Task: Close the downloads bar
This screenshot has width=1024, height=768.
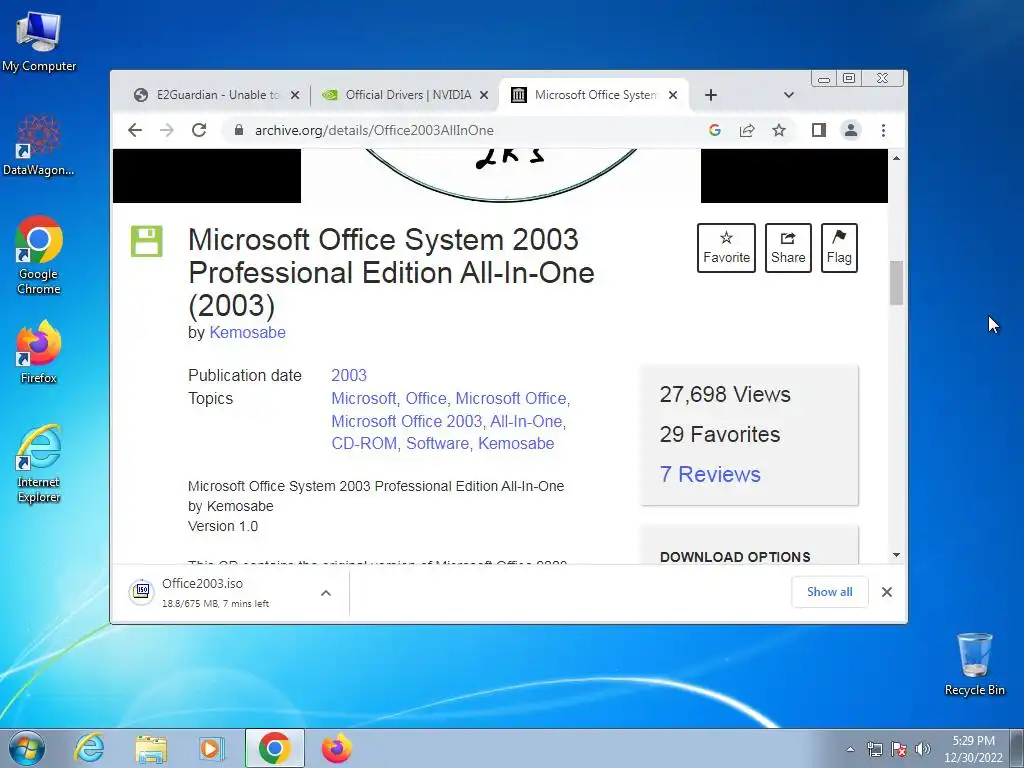Action: [886, 592]
